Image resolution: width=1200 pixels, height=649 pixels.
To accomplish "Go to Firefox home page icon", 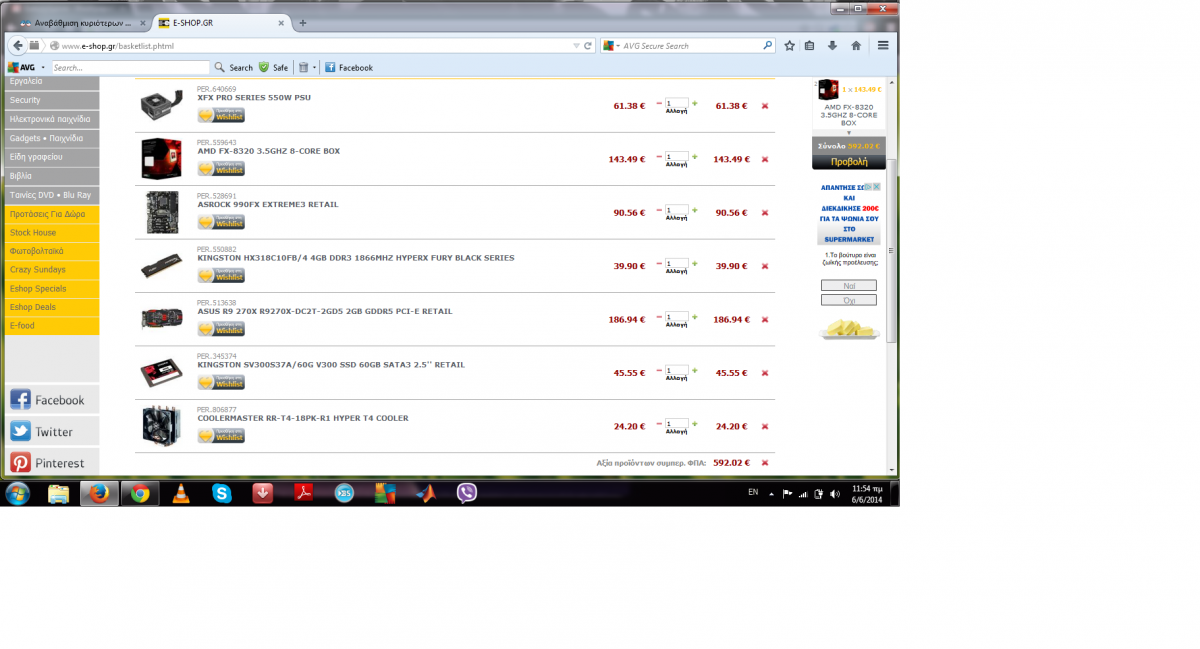I will click(x=856, y=45).
